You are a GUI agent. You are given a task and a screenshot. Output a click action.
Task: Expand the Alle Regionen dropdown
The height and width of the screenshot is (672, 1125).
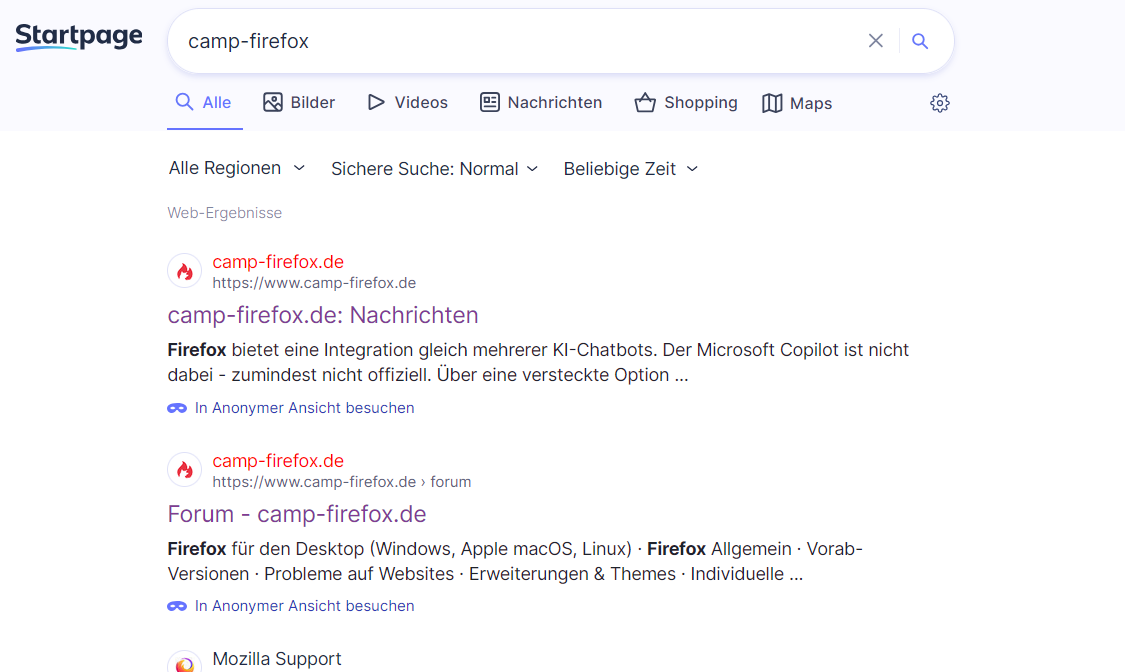[237, 168]
